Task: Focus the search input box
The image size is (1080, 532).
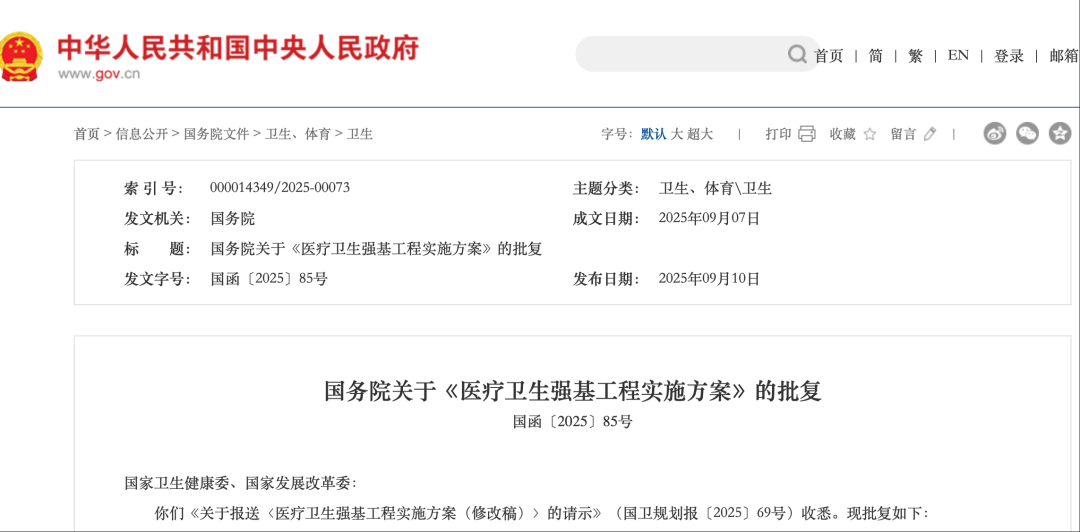Action: pos(680,54)
